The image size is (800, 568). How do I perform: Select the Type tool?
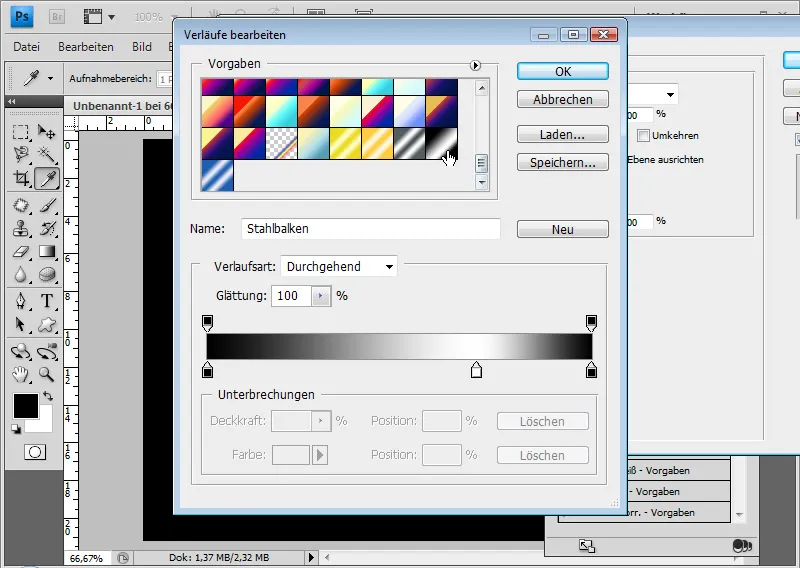[x=46, y=301]
